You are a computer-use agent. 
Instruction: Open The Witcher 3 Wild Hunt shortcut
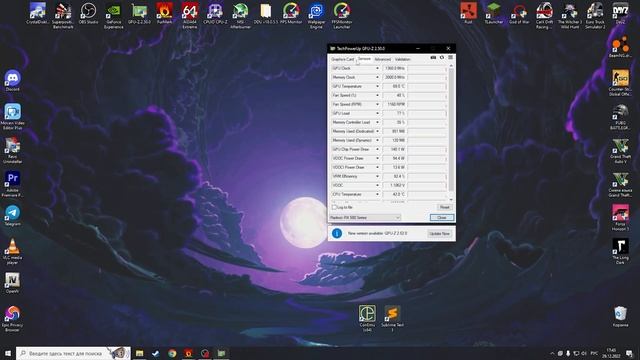(x=569, y=16)
